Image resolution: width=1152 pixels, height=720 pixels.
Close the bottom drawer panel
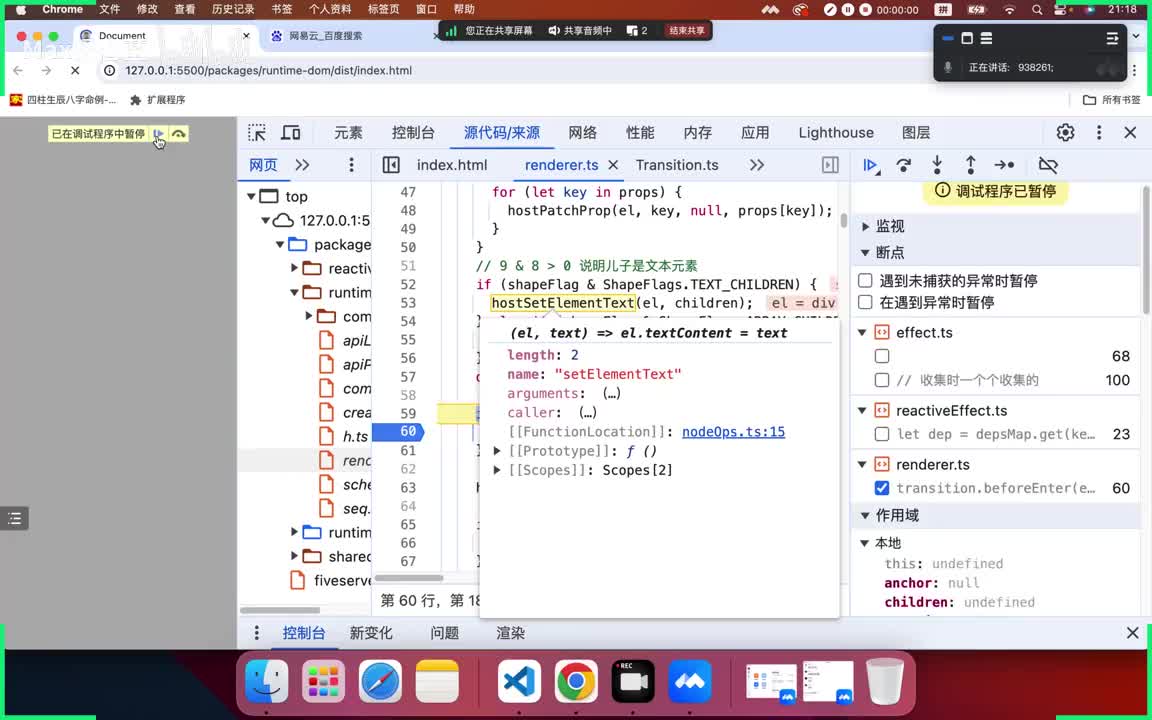pyautogui.click(x=1132, y=633)
